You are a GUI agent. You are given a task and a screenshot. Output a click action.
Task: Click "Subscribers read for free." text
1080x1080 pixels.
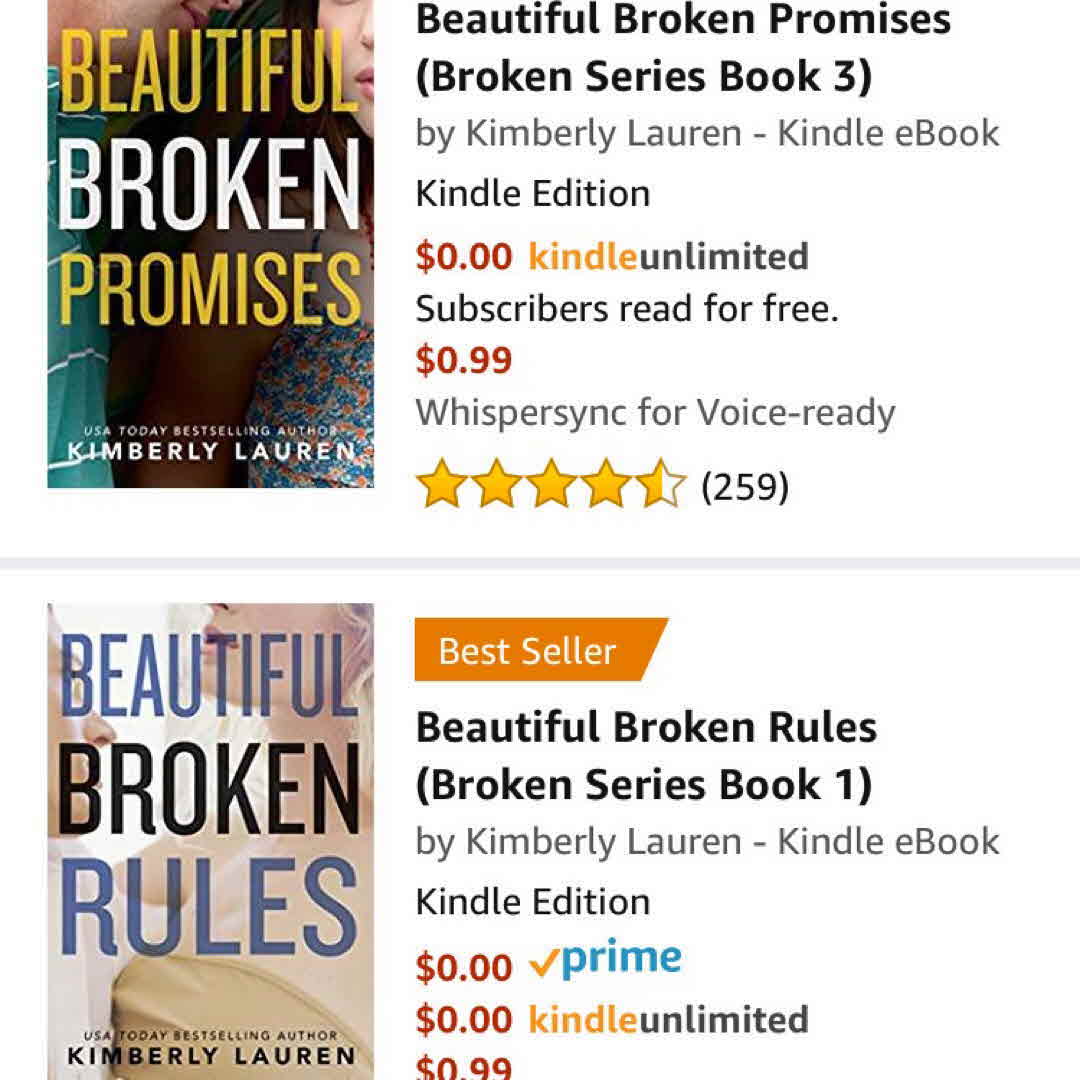(627, 309)
